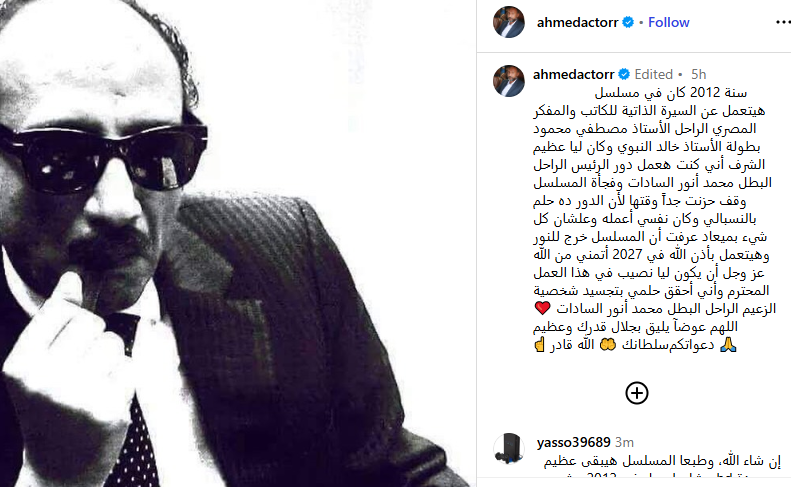Click the open hands emoji in caption
Image resolution: width=791 pixels, height=487 pixels.
[608, 345]
